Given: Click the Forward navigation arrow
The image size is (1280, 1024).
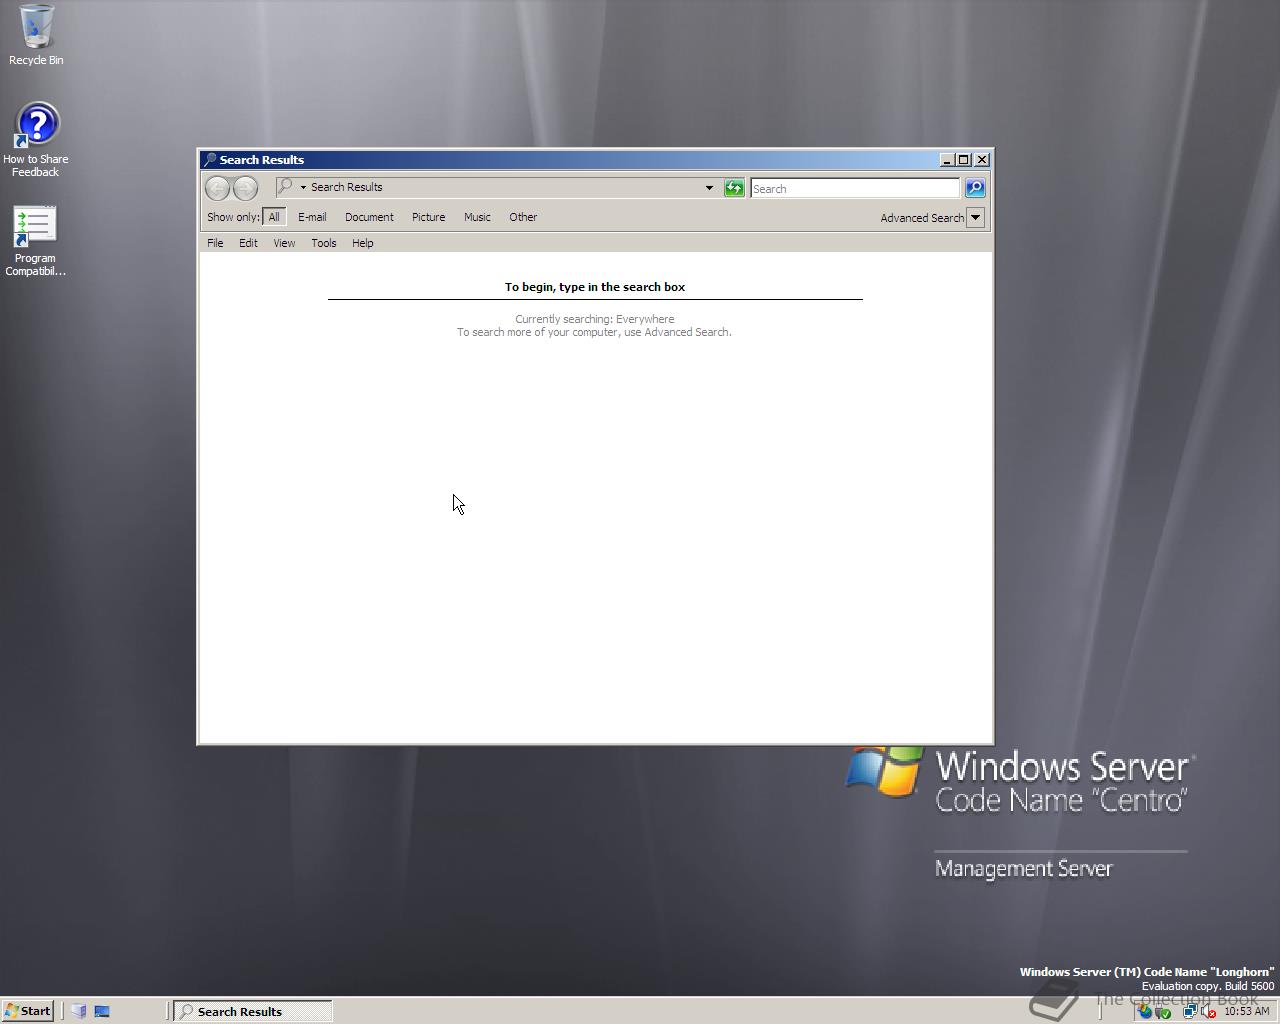Looking at the screenshot, I should (245, 188).
